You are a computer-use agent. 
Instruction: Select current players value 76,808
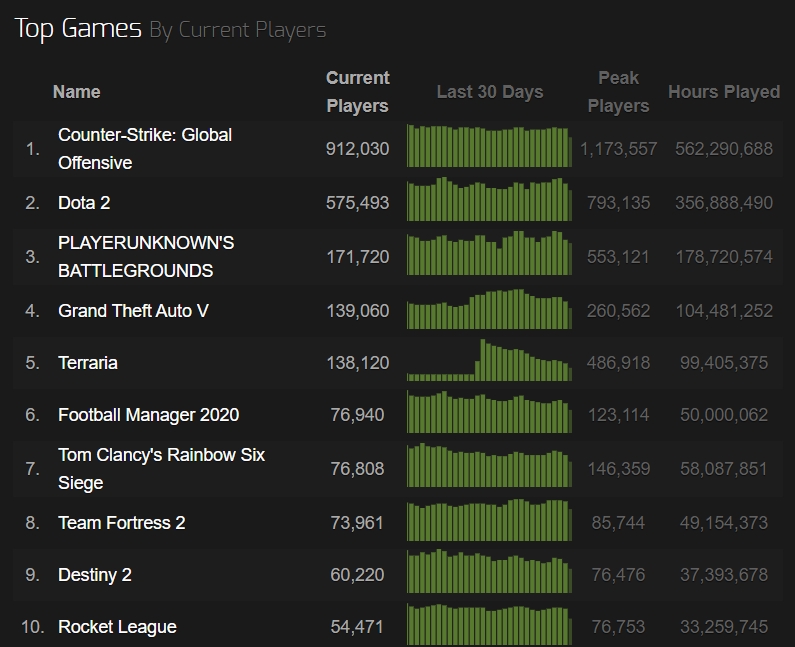pyautogui.click(x=357, y=469)
